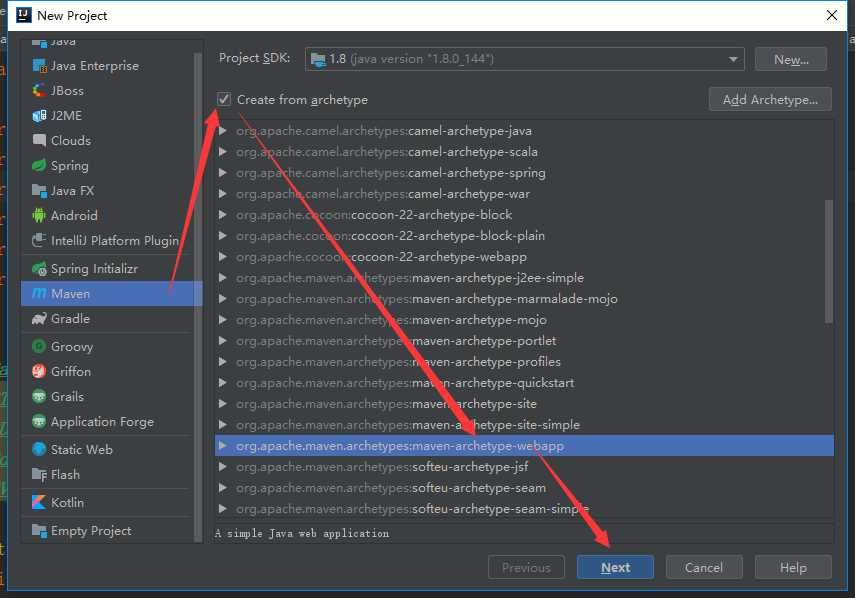This screenshot has height=598, width=855.
Task: Click the Empty Project folder icon
Action: click(x=39, y=531)
